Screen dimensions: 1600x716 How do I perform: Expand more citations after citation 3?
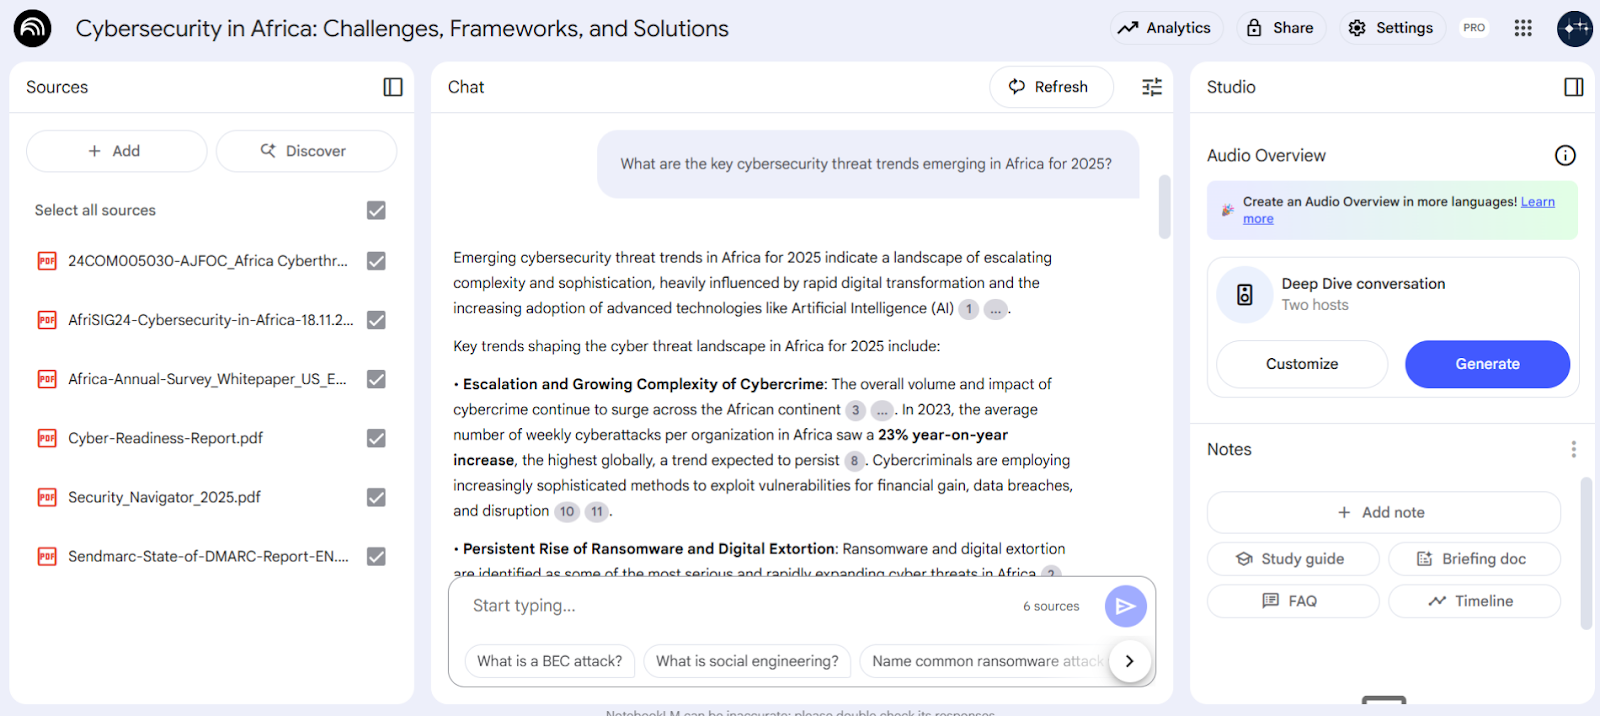point(882,410)
